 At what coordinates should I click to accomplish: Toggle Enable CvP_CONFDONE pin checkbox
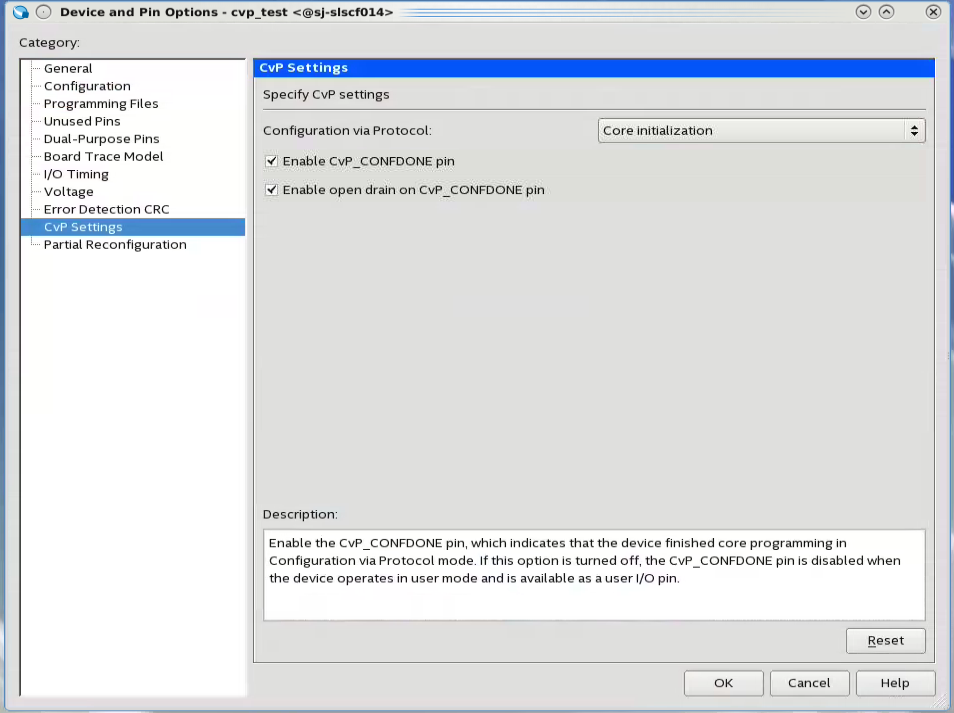271,161
